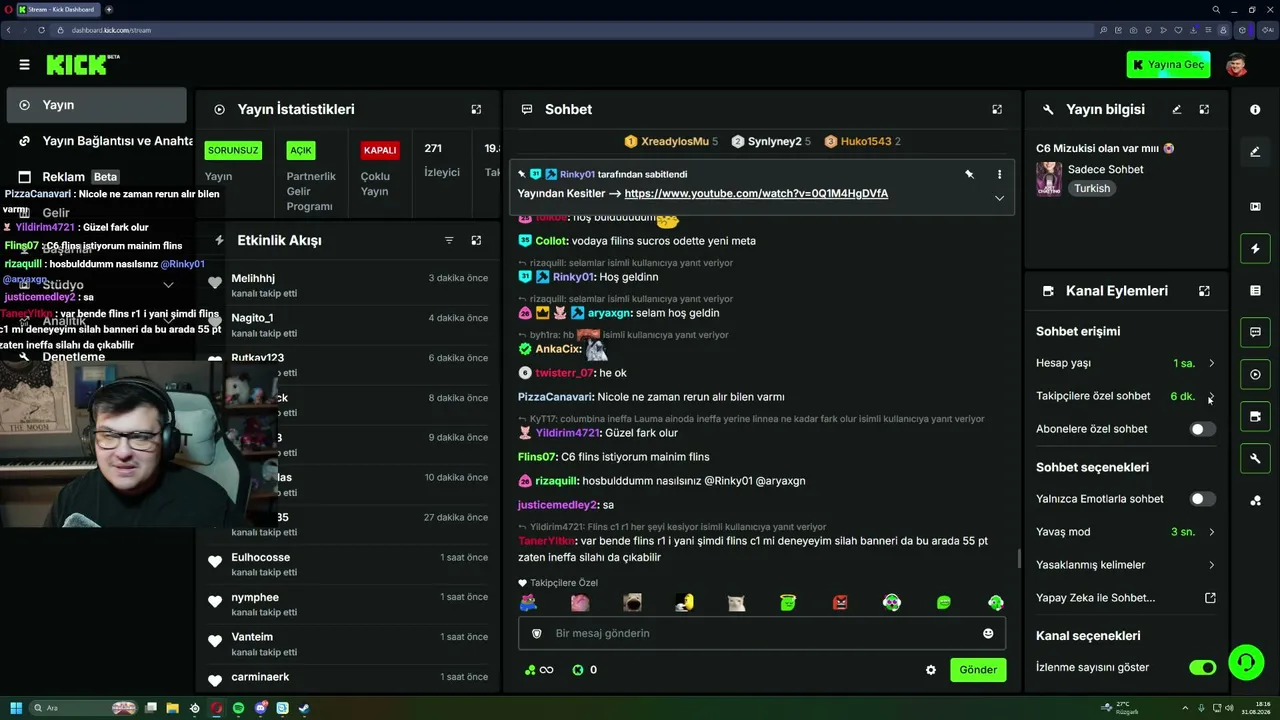This screenshot has height=720, width=1280.
Task: Click the chat panel scrollbar
Action: pos(1019,559)
